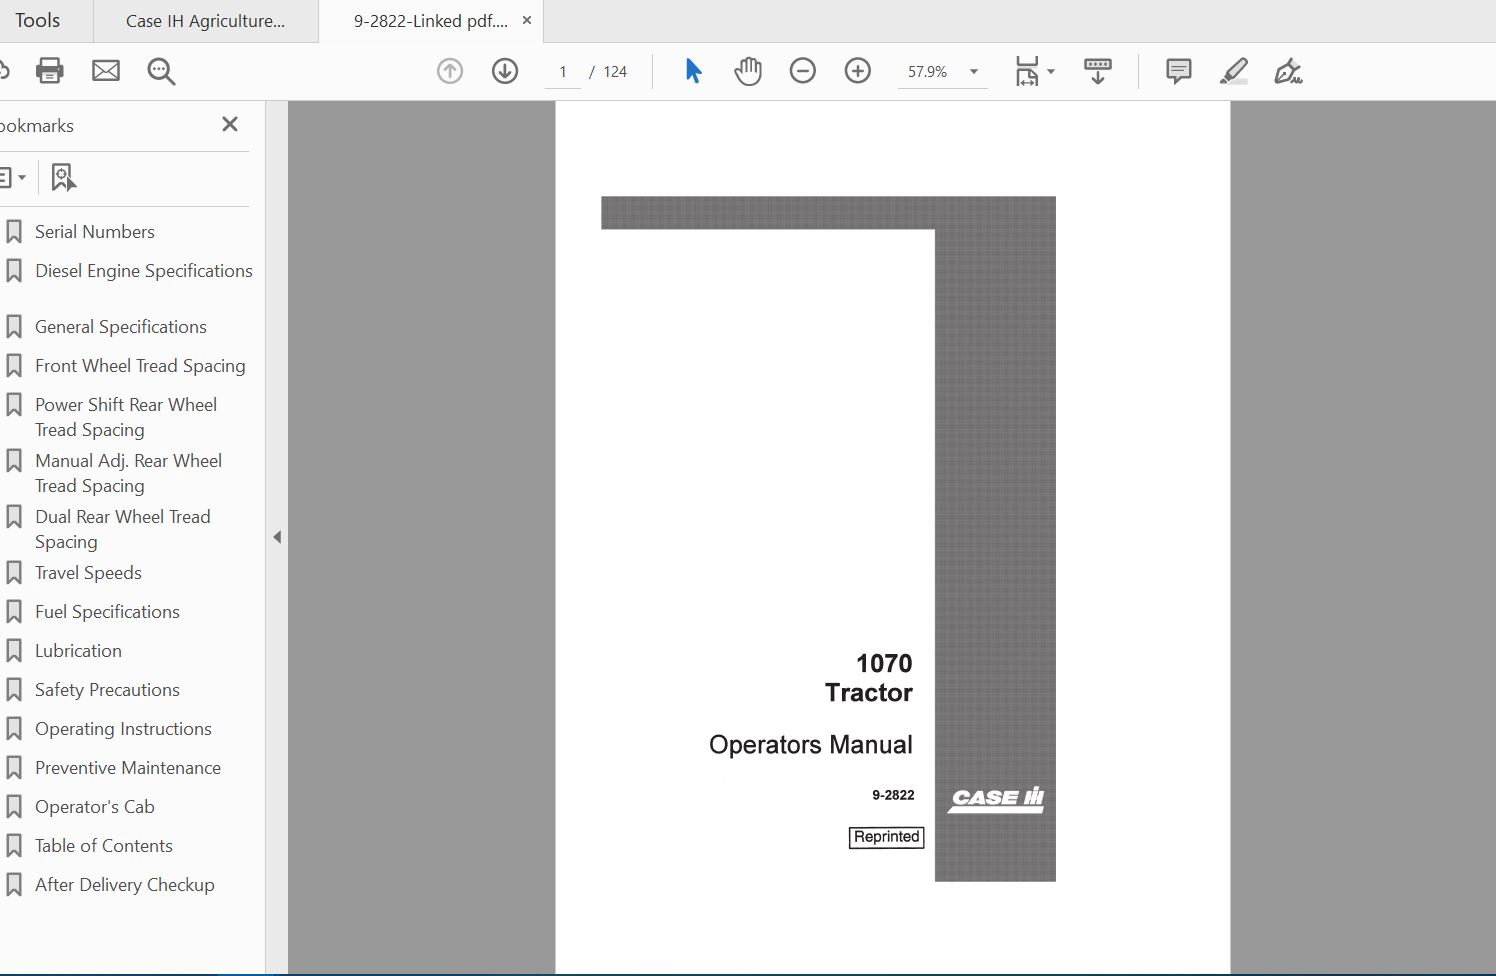
Task: Print the document using the printer icon
Action: [49, 71]
